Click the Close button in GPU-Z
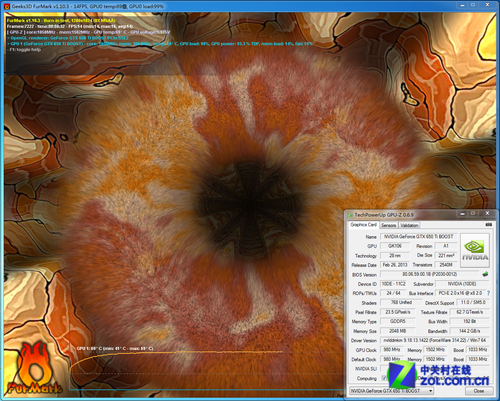The width and height of the screenshot is (500, 401). pyautogui.click(x=479, y=391)
